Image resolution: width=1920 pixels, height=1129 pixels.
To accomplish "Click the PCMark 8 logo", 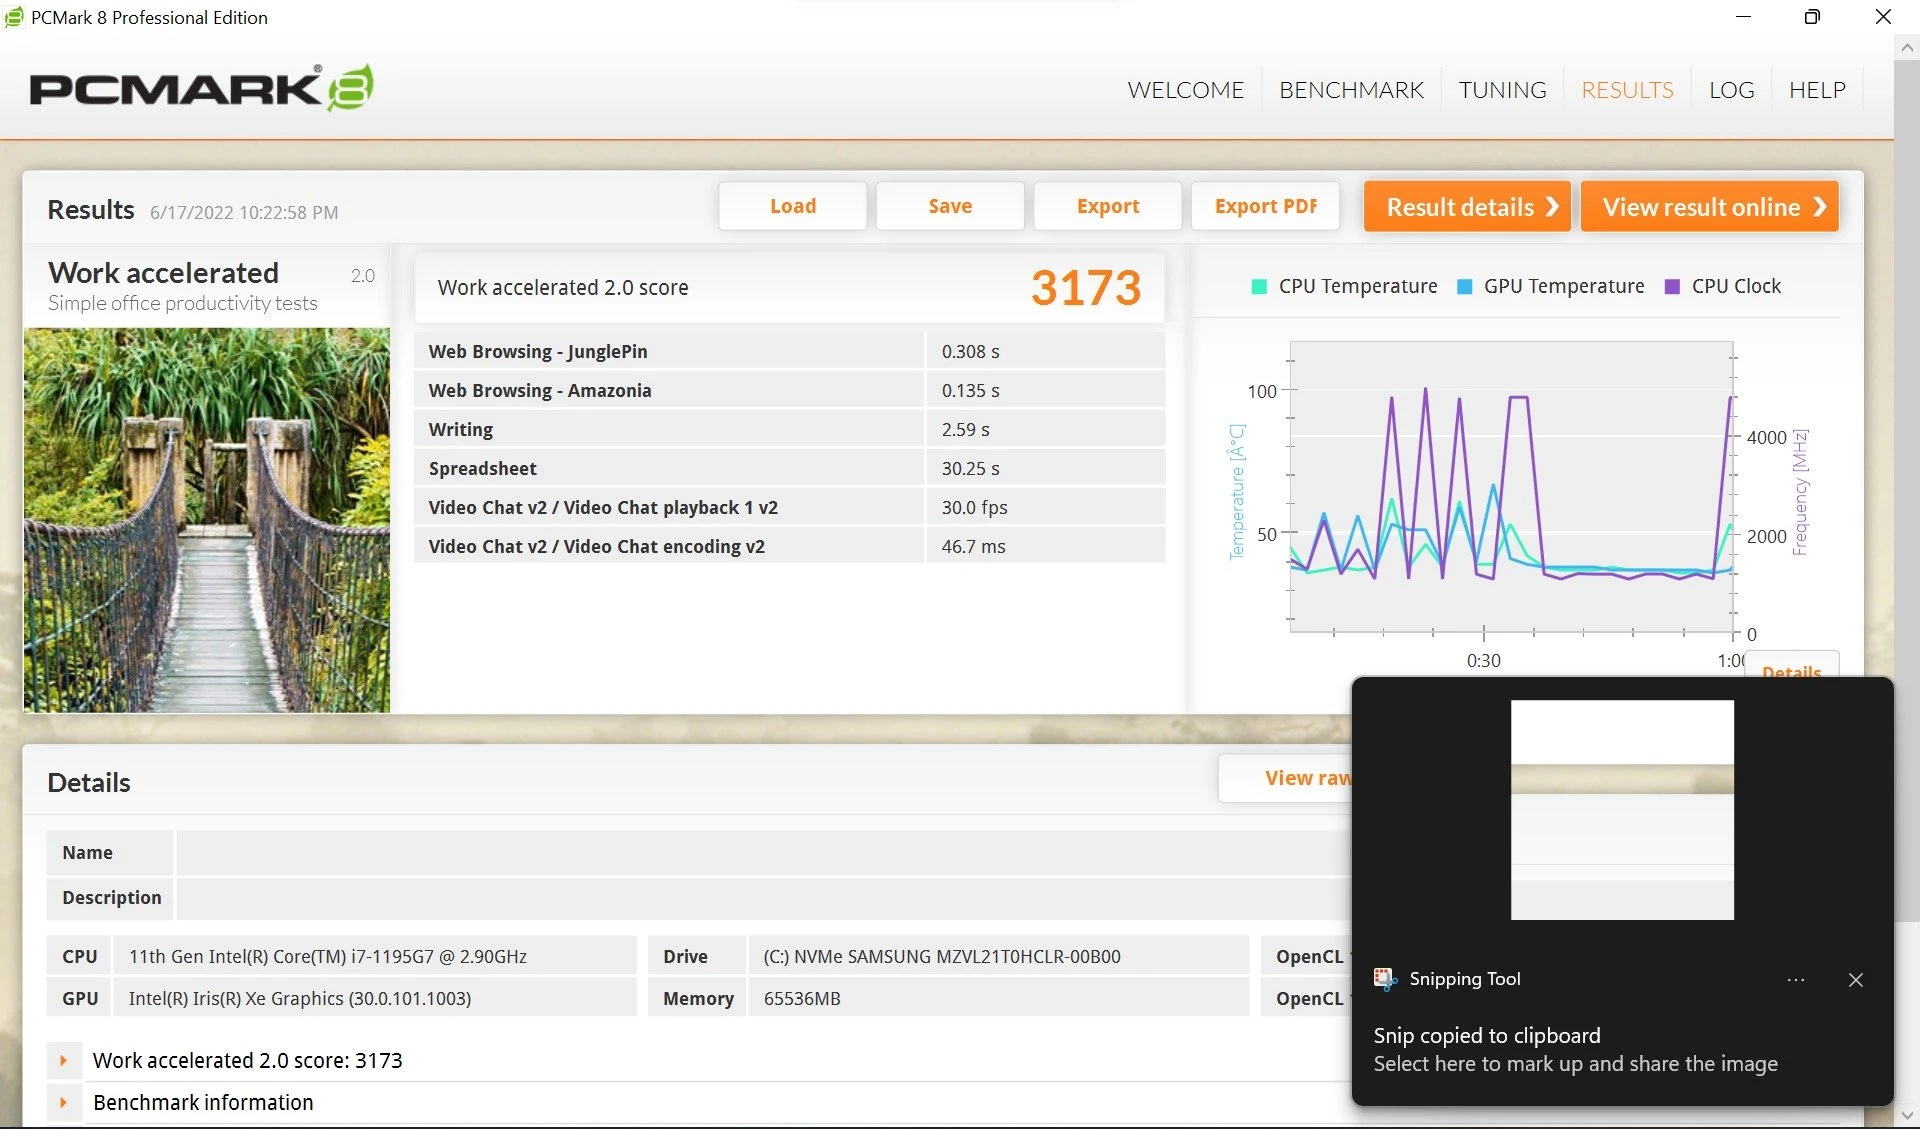I will click(x=201, y=88).
